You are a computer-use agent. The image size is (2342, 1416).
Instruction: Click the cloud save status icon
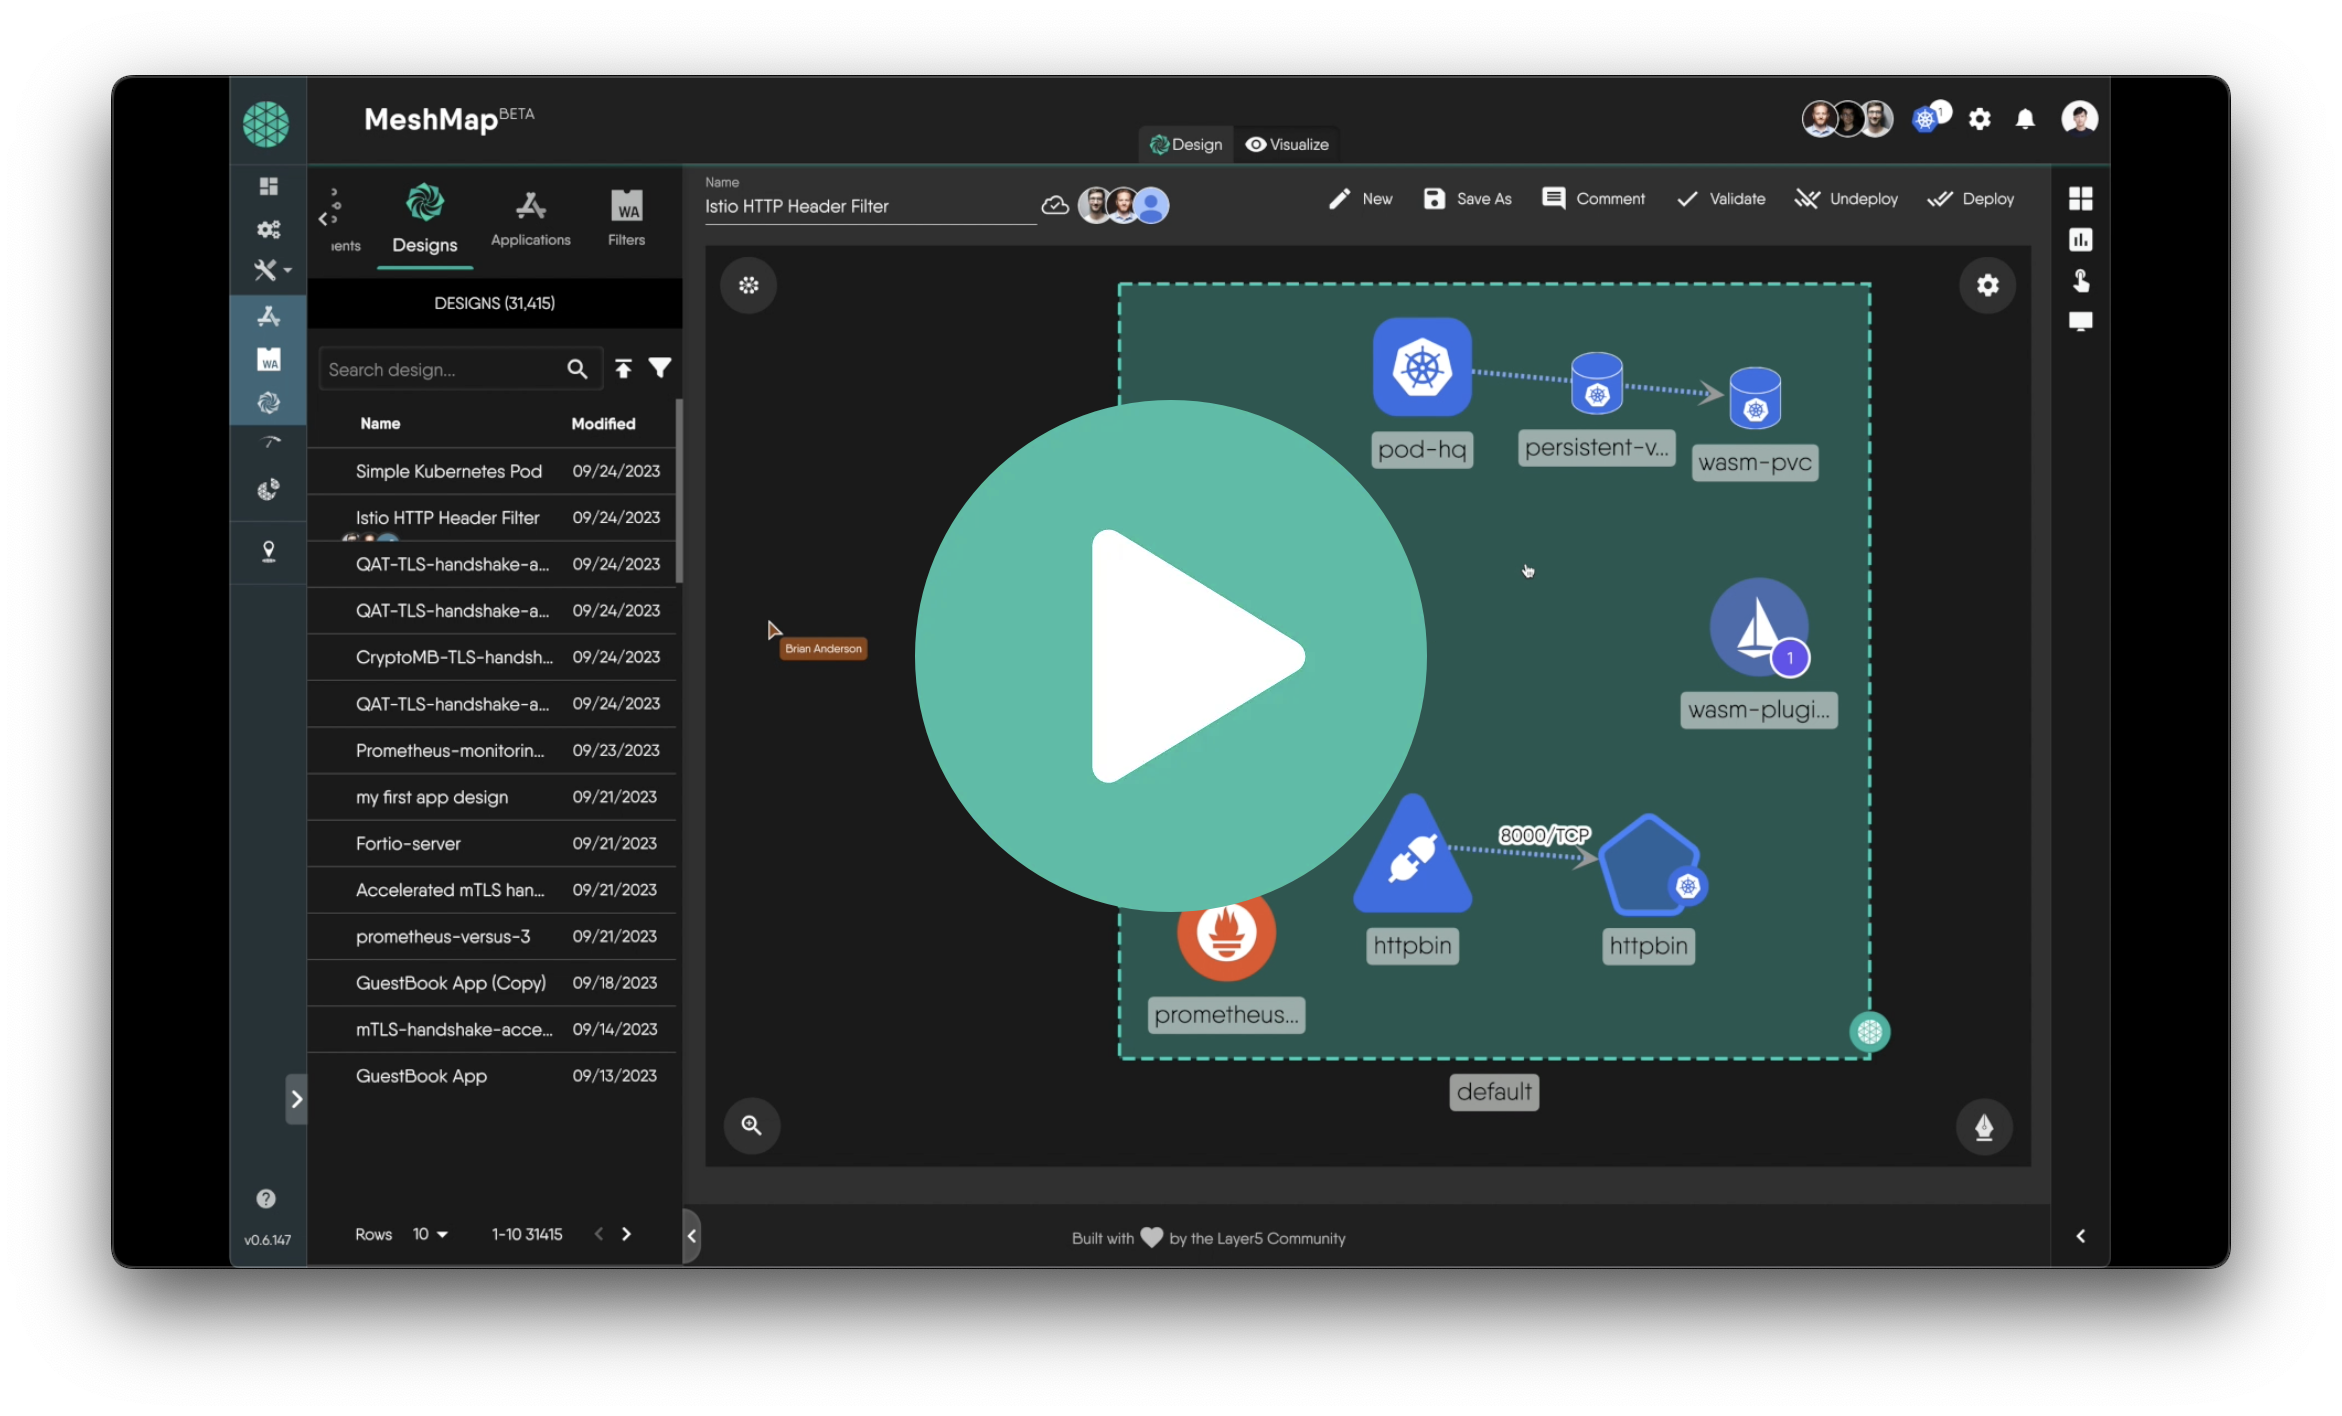(1054, 205)
